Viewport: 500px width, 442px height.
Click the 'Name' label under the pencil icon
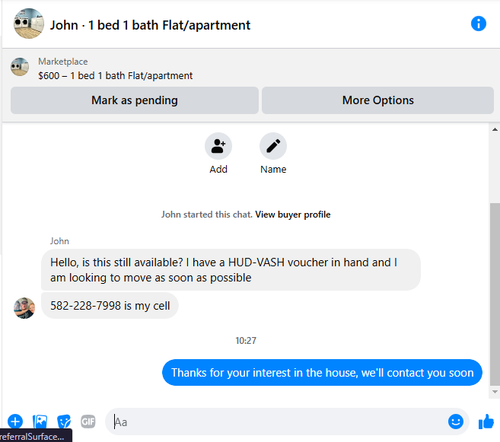[x=273, y=169]
